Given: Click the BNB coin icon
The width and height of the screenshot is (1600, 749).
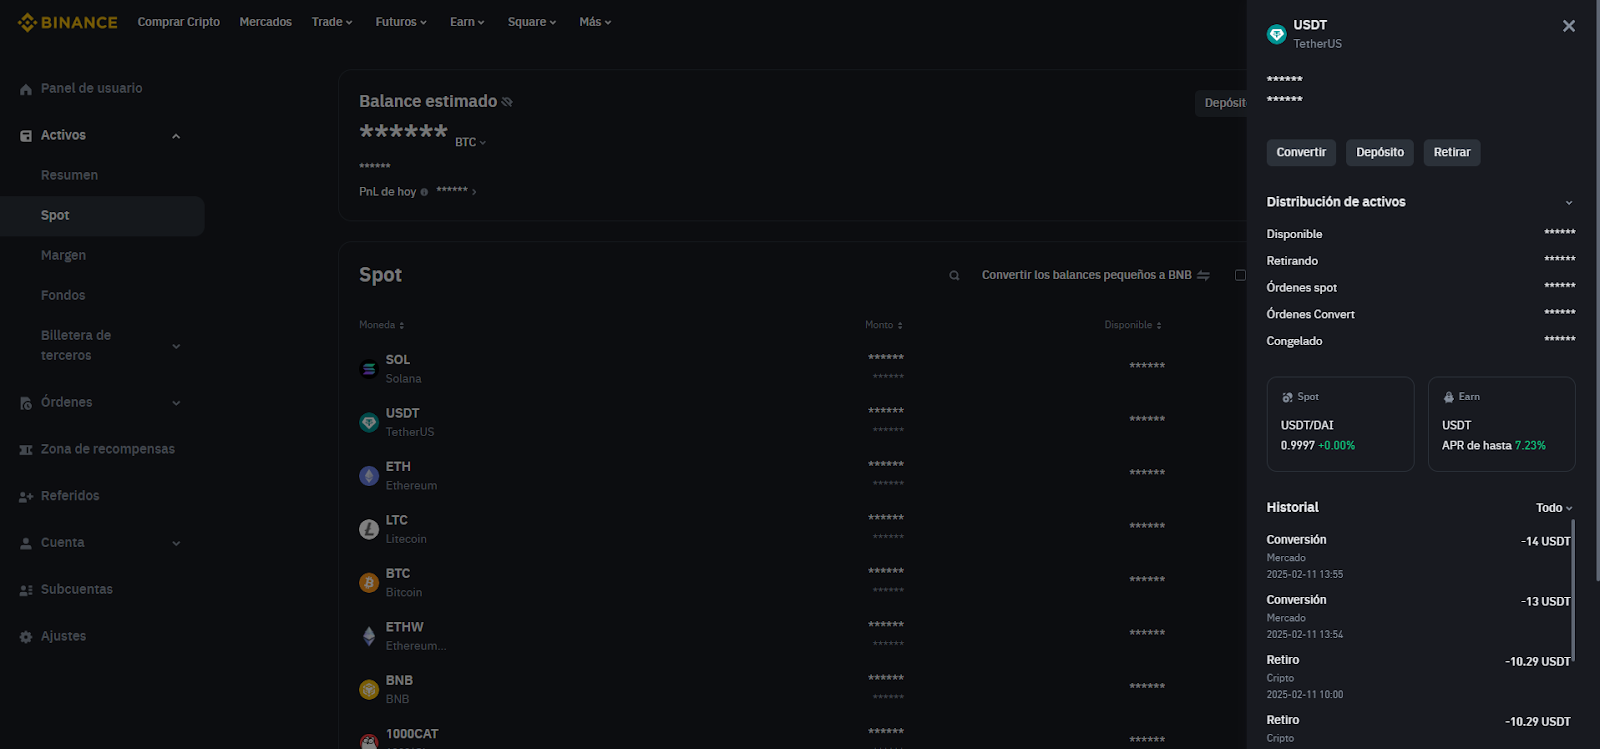Looking at the screenshot, I should click(369, 690).
